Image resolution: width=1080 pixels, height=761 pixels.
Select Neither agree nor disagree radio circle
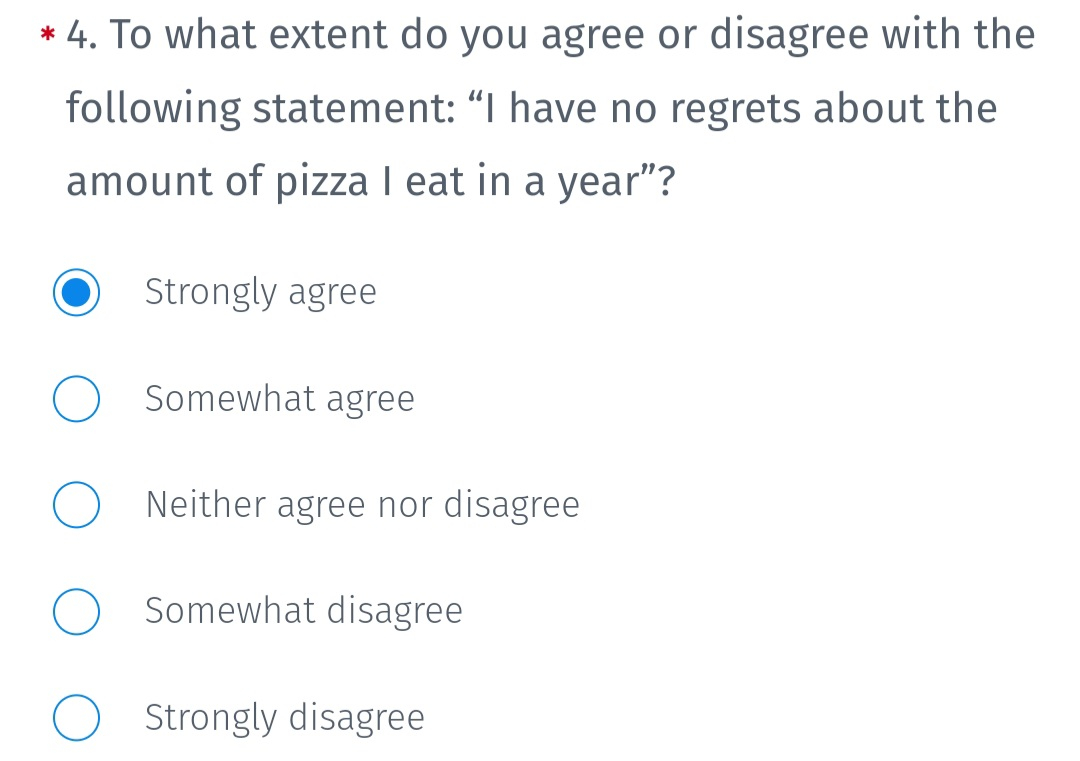point(76,505)
